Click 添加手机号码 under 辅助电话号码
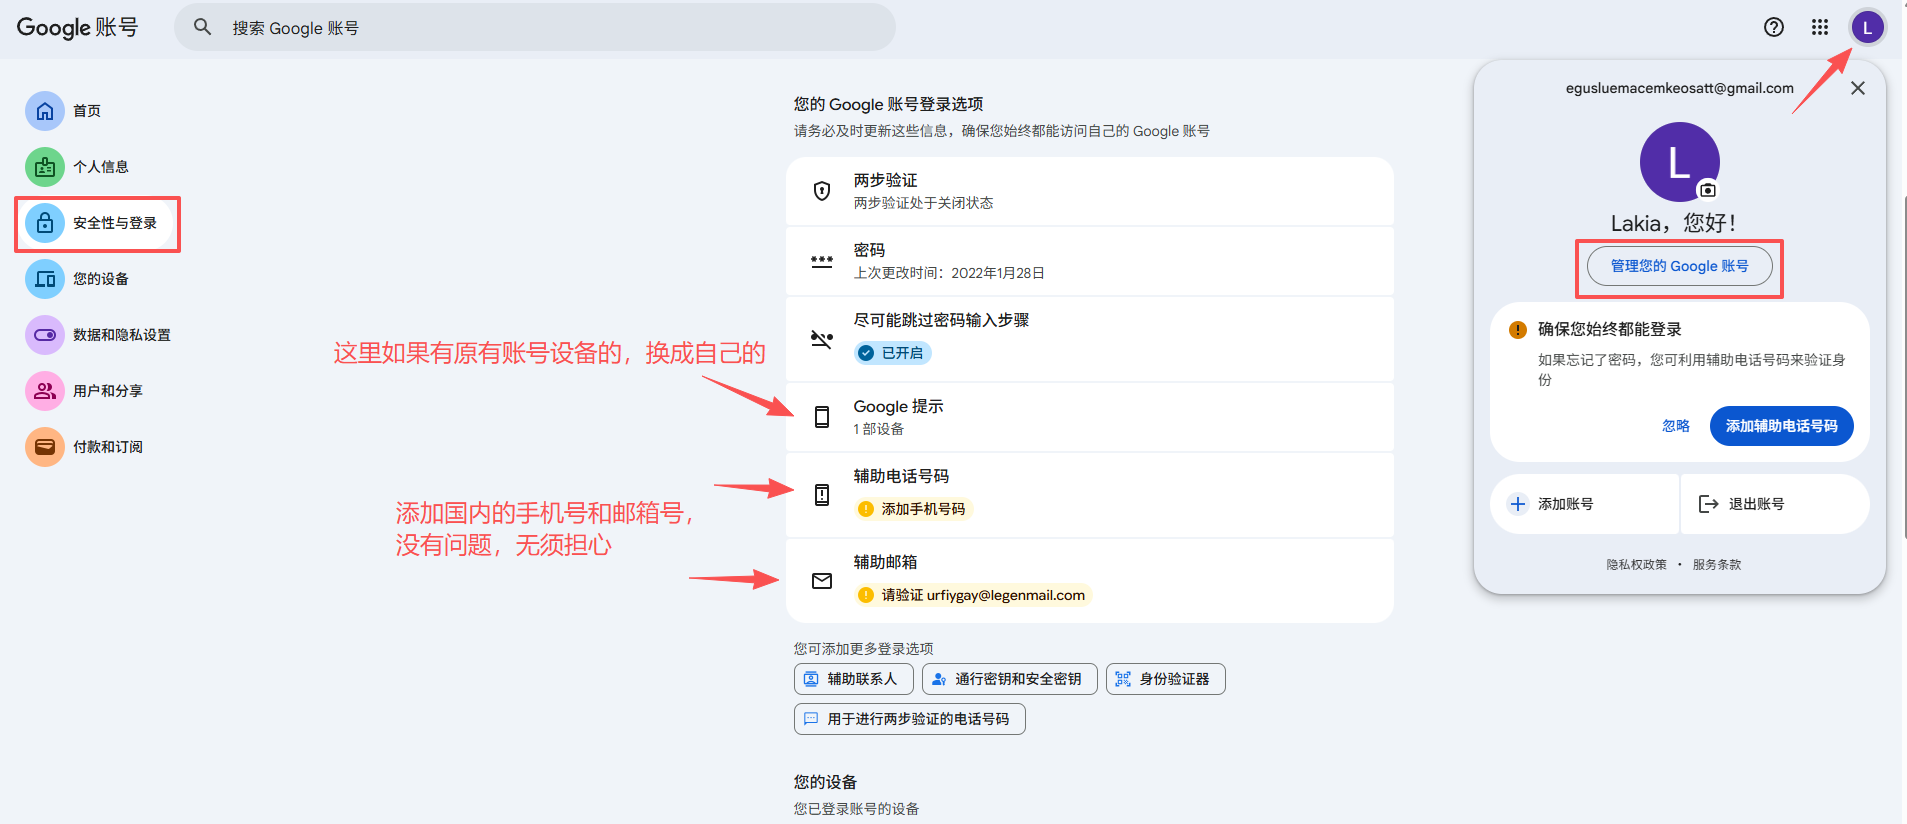This screenshot has width=1907, height=824. pyautogui.click(x=914, y=509)
